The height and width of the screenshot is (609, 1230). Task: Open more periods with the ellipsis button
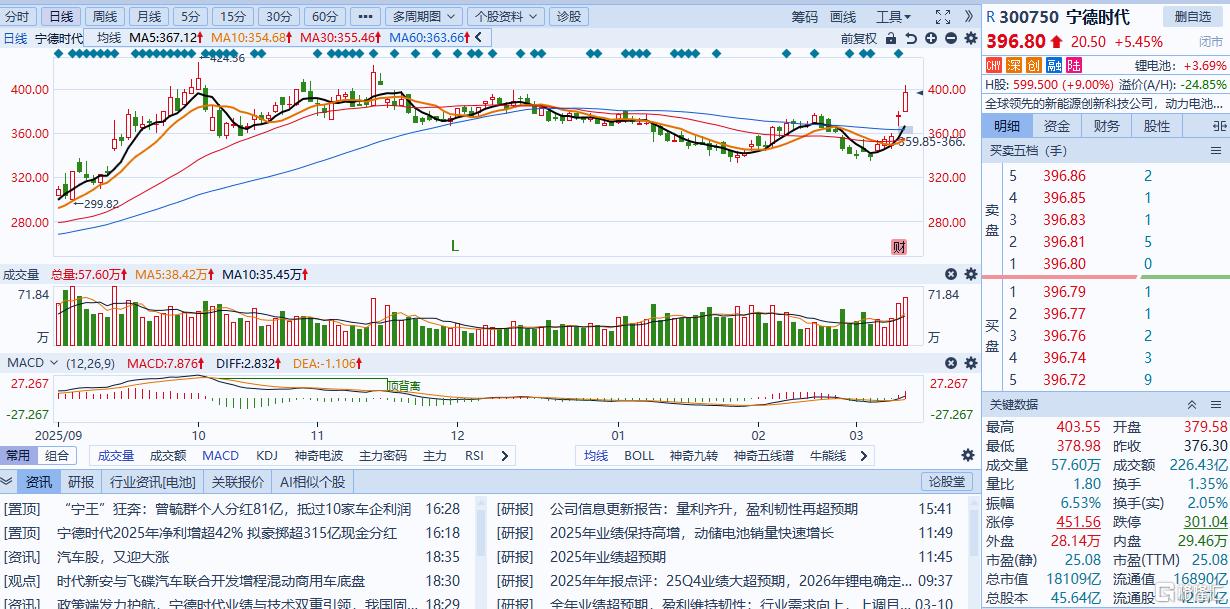click(x=366, y=17)
